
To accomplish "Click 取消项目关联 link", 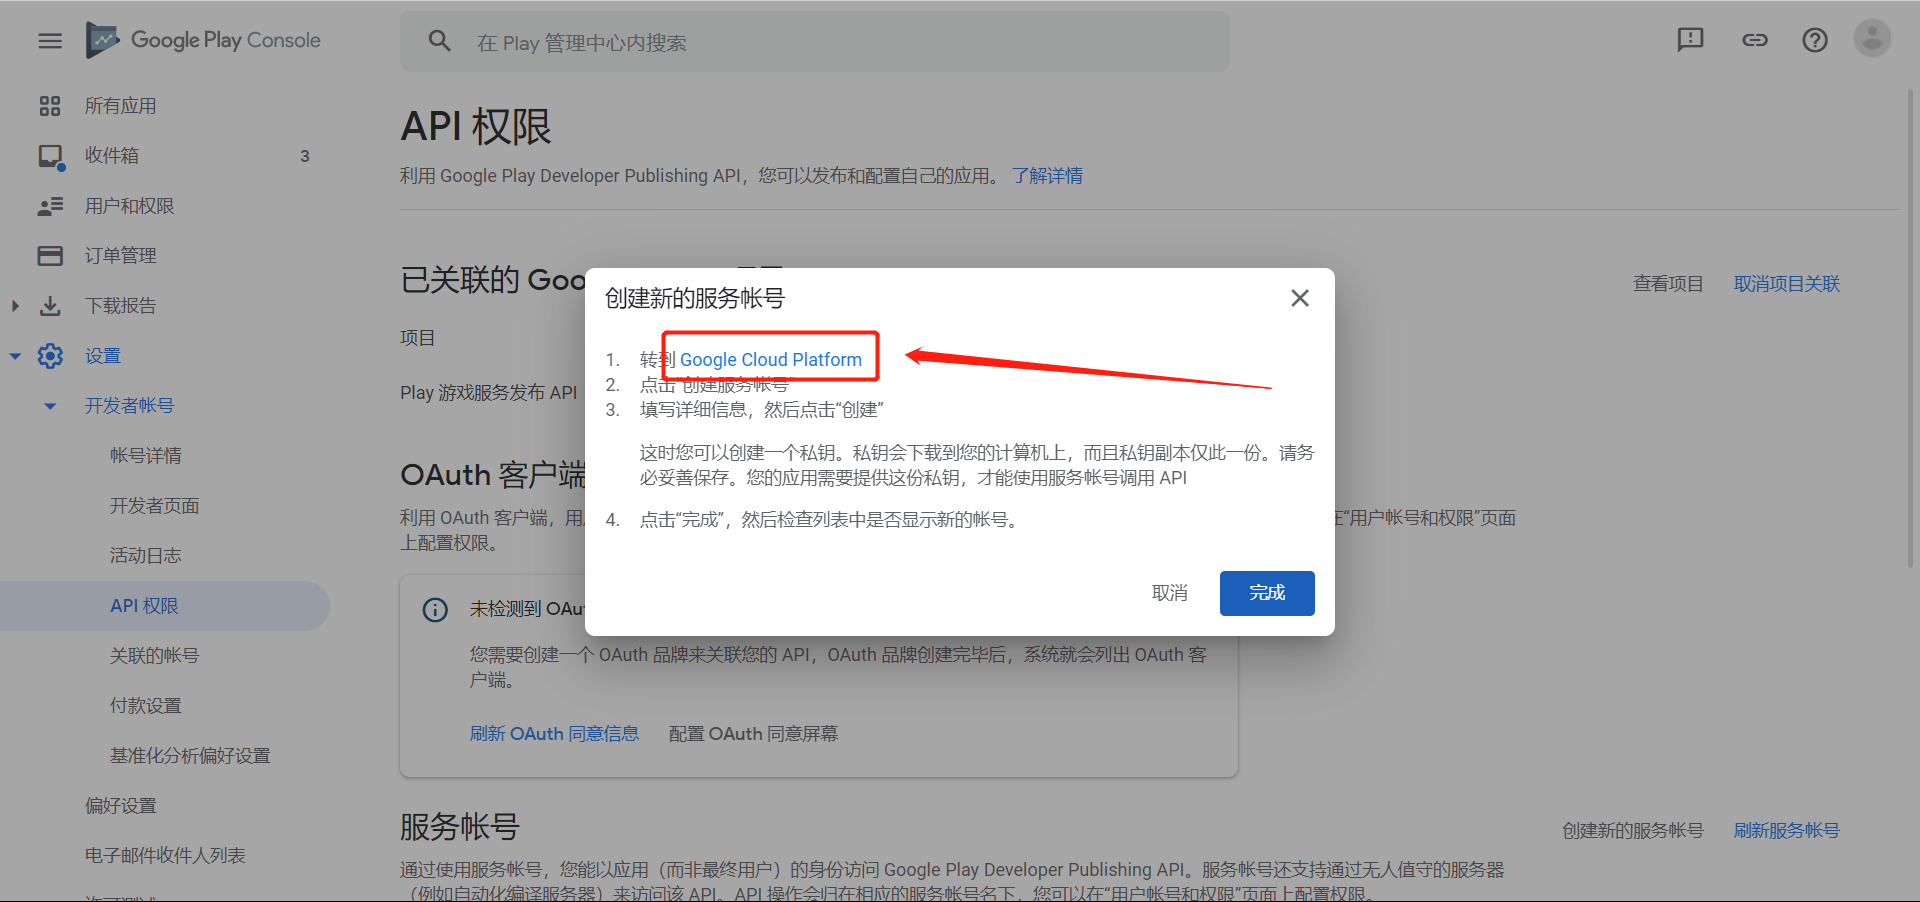I will coord(1787,284).
